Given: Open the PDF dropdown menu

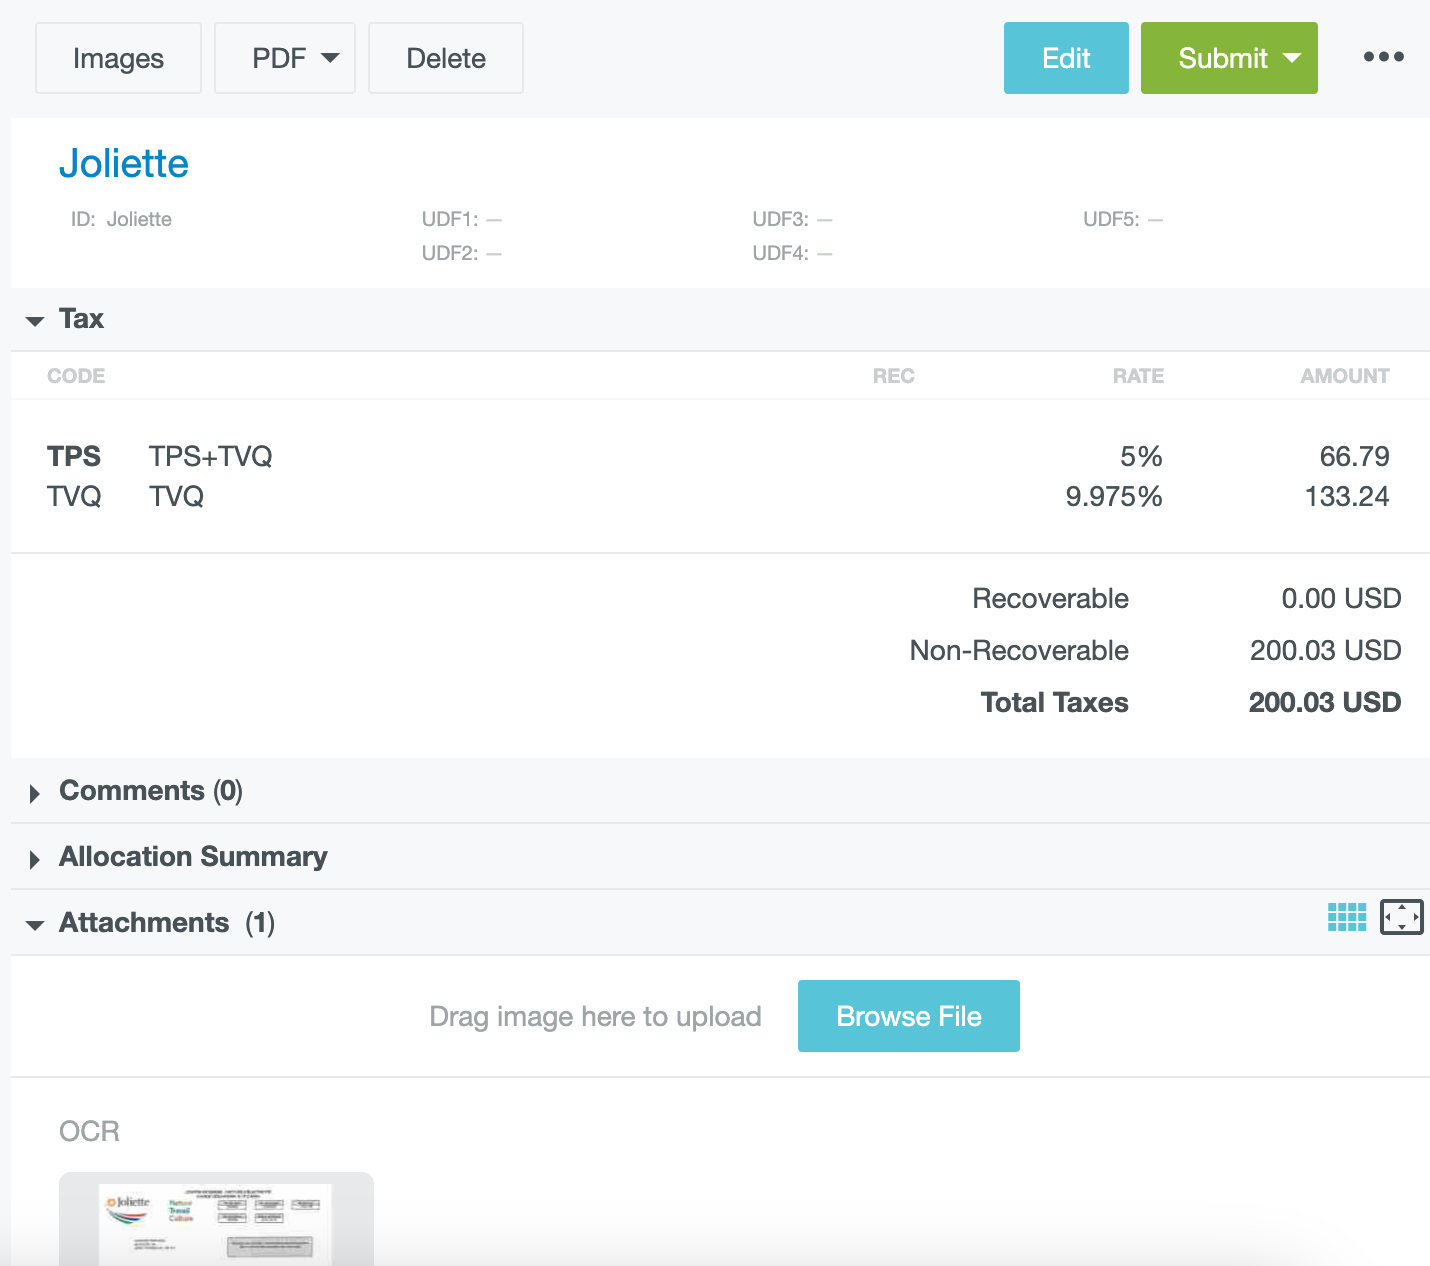Looking at the screenshot, I should (285, 58).
